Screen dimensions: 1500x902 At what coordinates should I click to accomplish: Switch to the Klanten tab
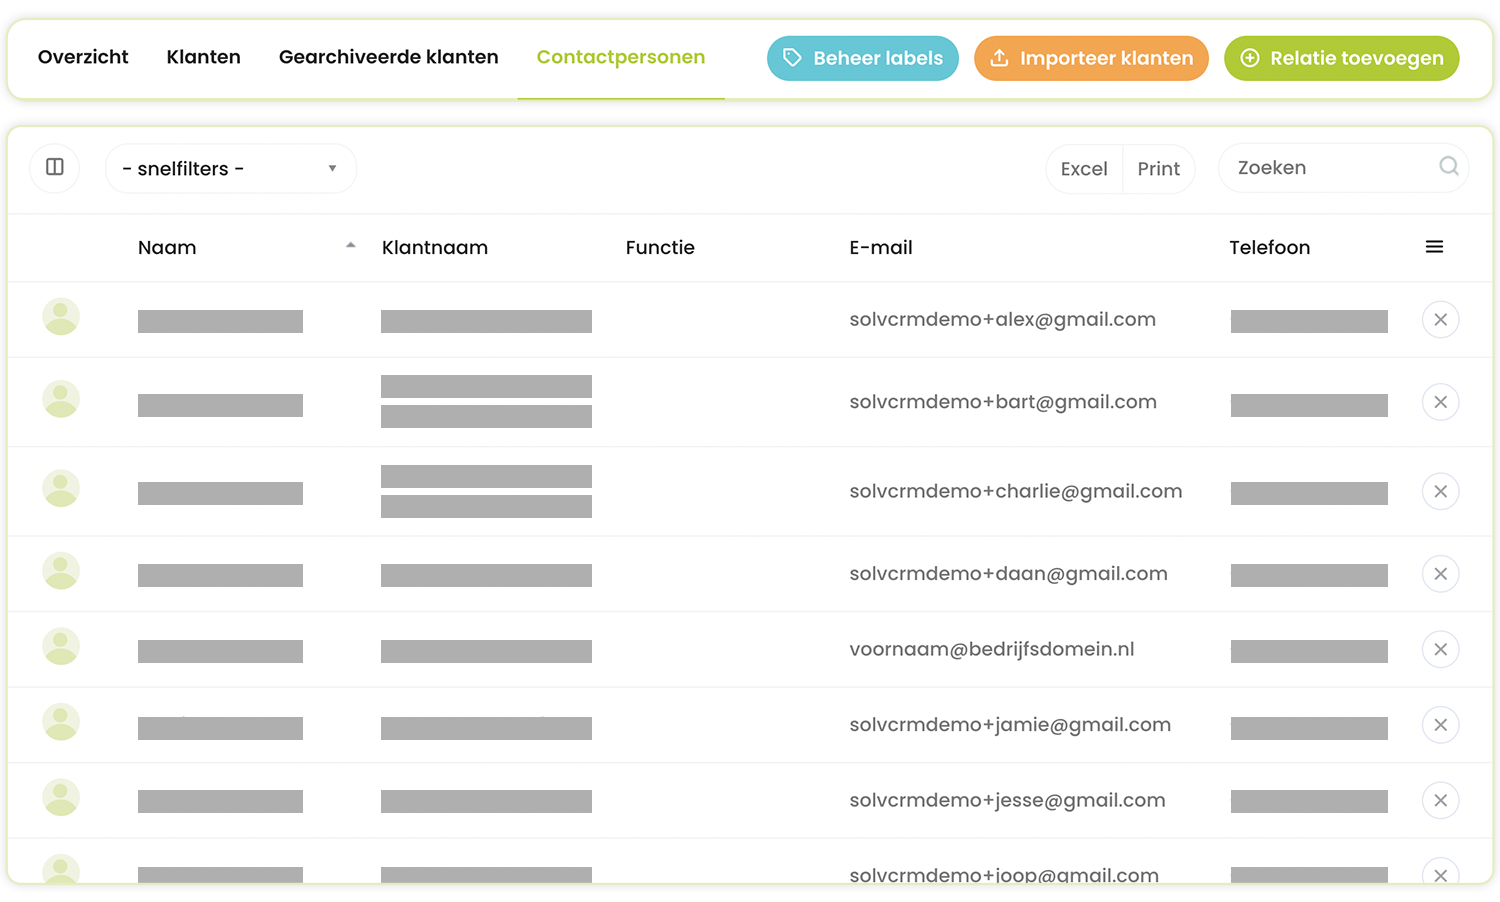pyautogui.click(x=203, y=57)
